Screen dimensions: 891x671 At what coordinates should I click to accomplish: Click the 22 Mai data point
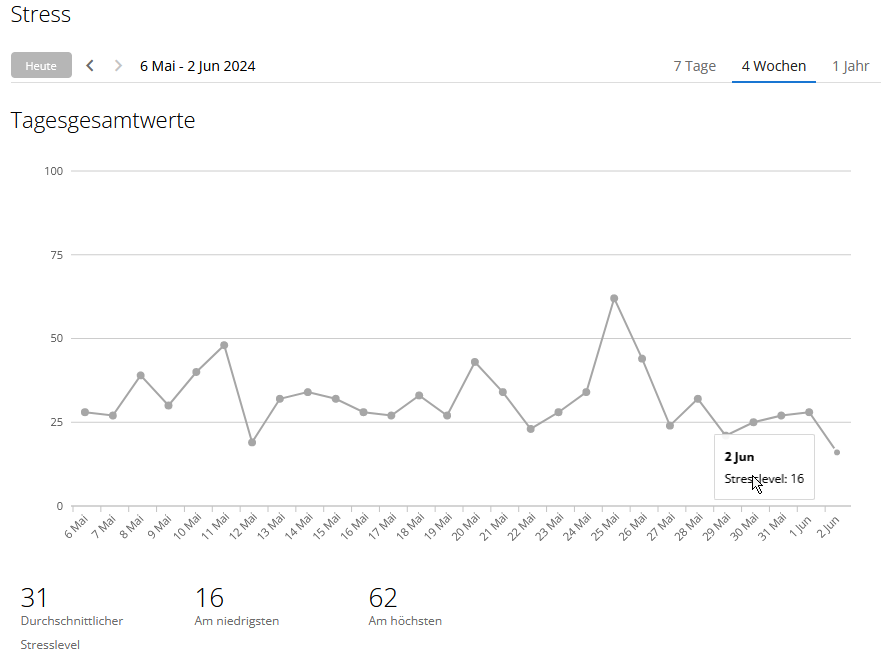(530, 429)
